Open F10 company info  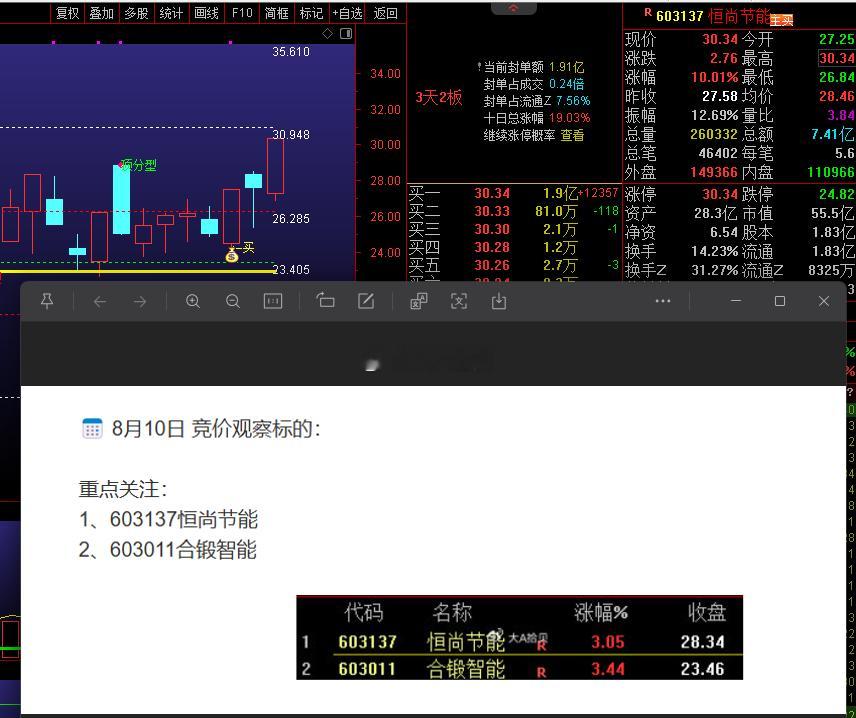242,13
